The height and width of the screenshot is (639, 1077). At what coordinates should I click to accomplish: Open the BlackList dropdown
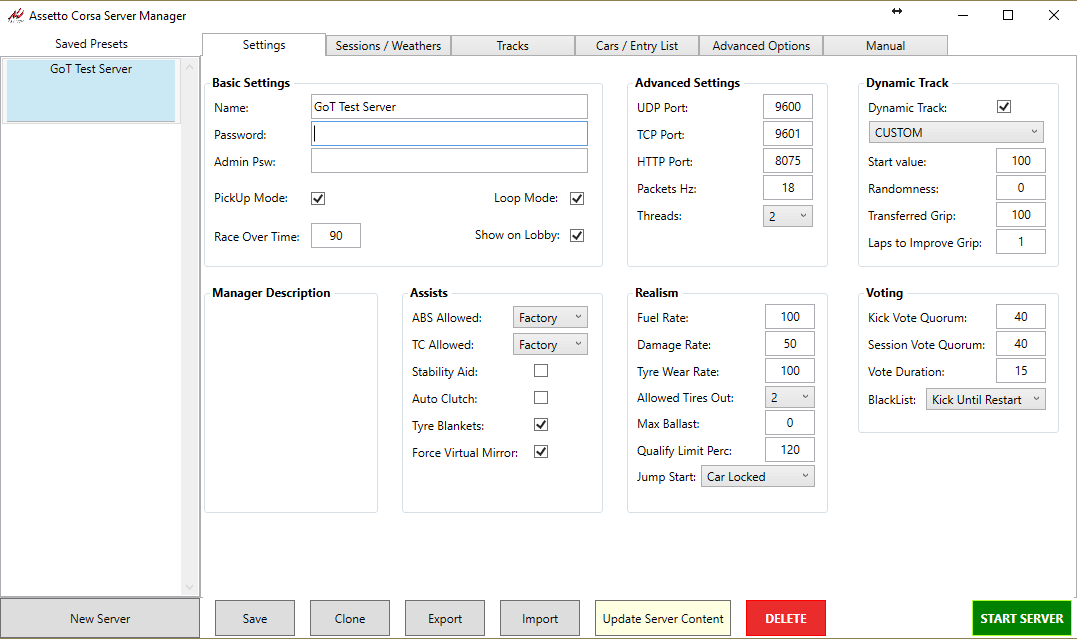[986, 399]
